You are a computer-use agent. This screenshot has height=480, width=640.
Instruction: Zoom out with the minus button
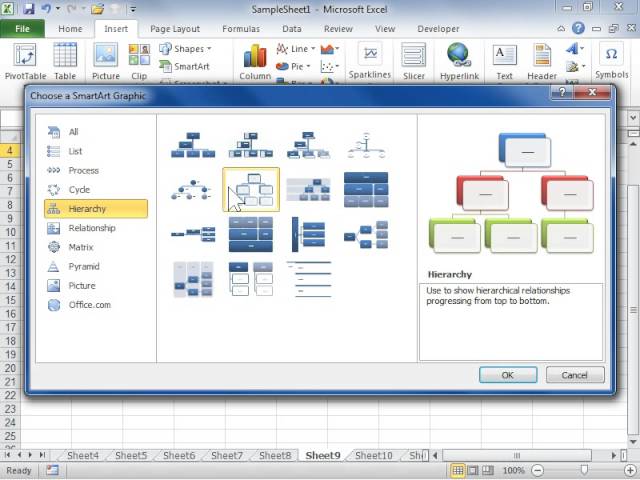(x=538, y=471)
